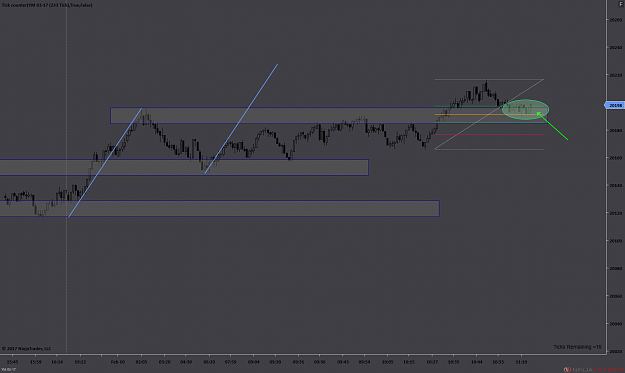Select the blue current price marker on the axis
This screenshot has width=625, height=373.
click(615, 105)
